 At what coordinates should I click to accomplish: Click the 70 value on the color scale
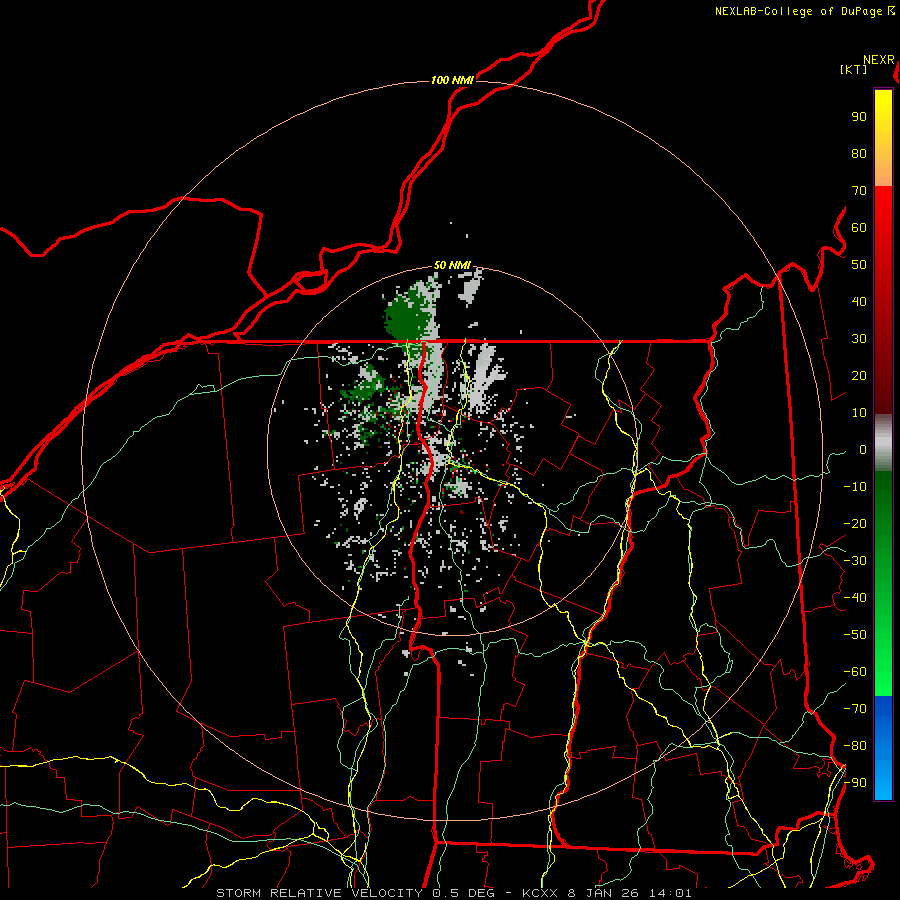859,191
